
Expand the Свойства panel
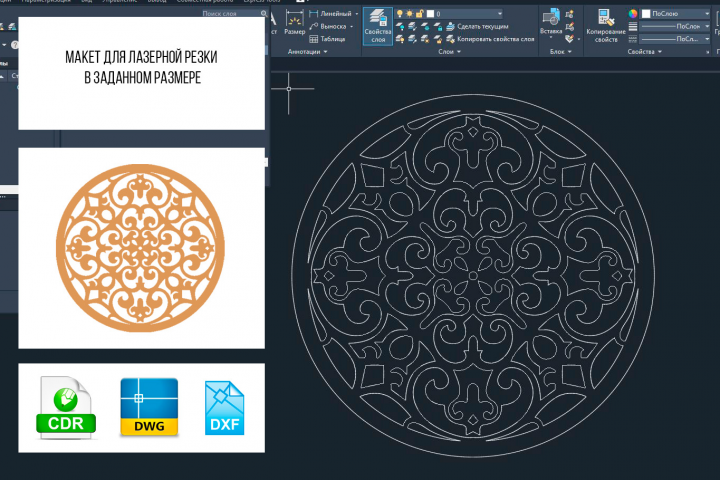[645, 51]
